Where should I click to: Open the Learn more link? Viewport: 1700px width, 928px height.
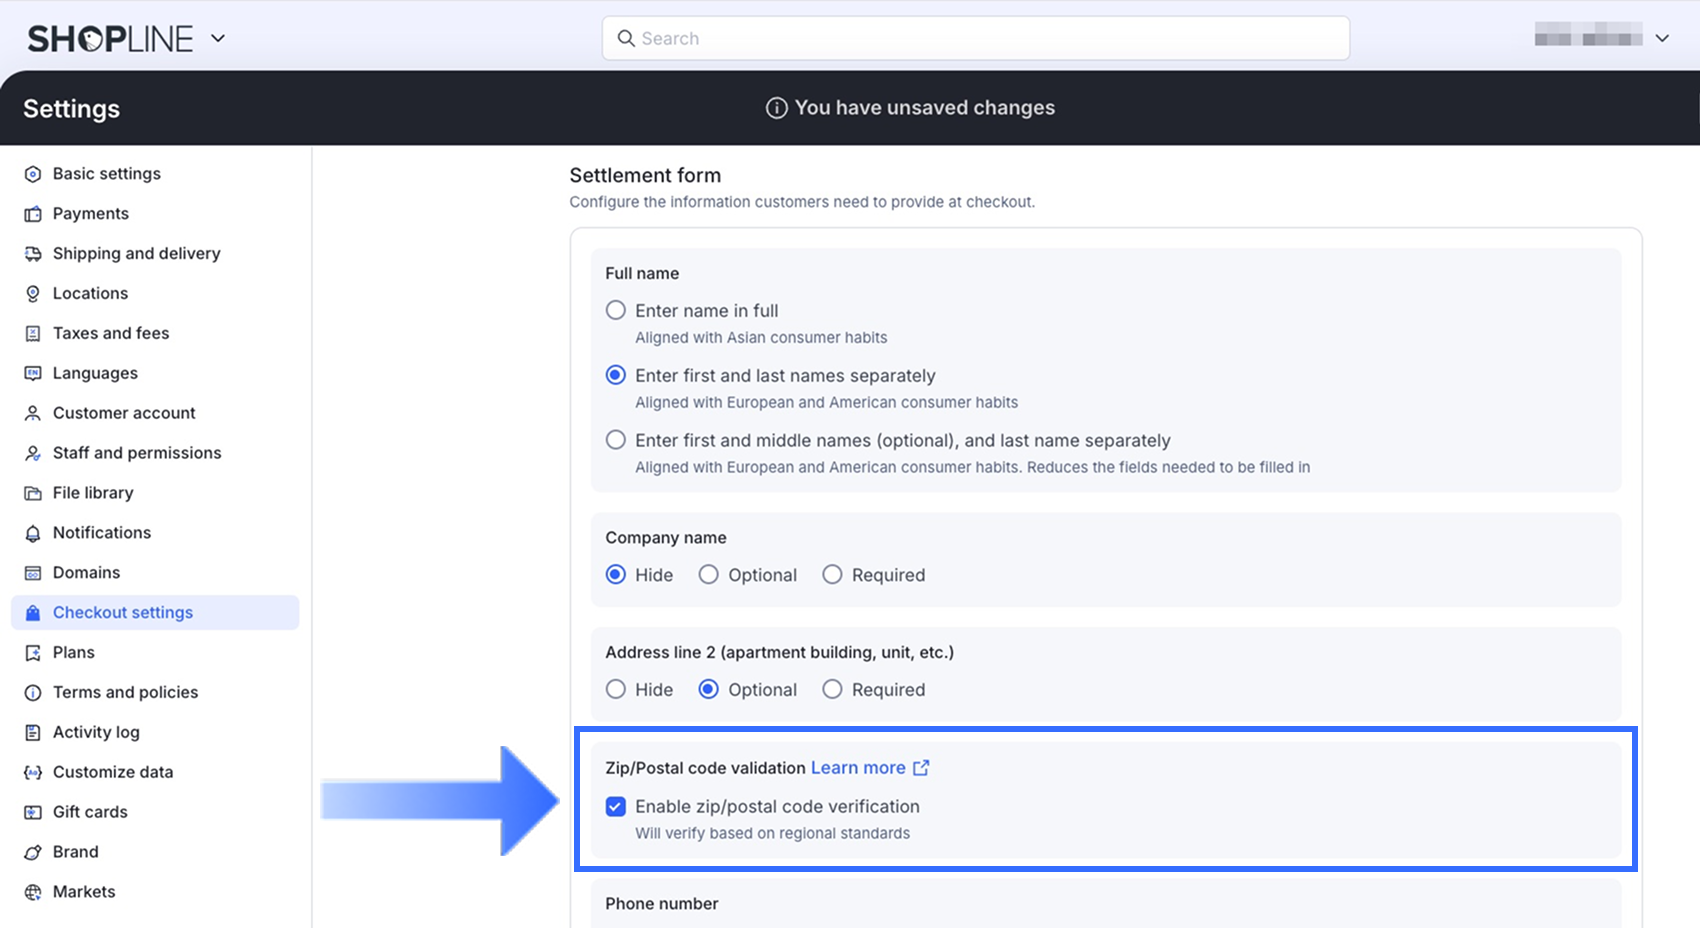click(858, 768)
